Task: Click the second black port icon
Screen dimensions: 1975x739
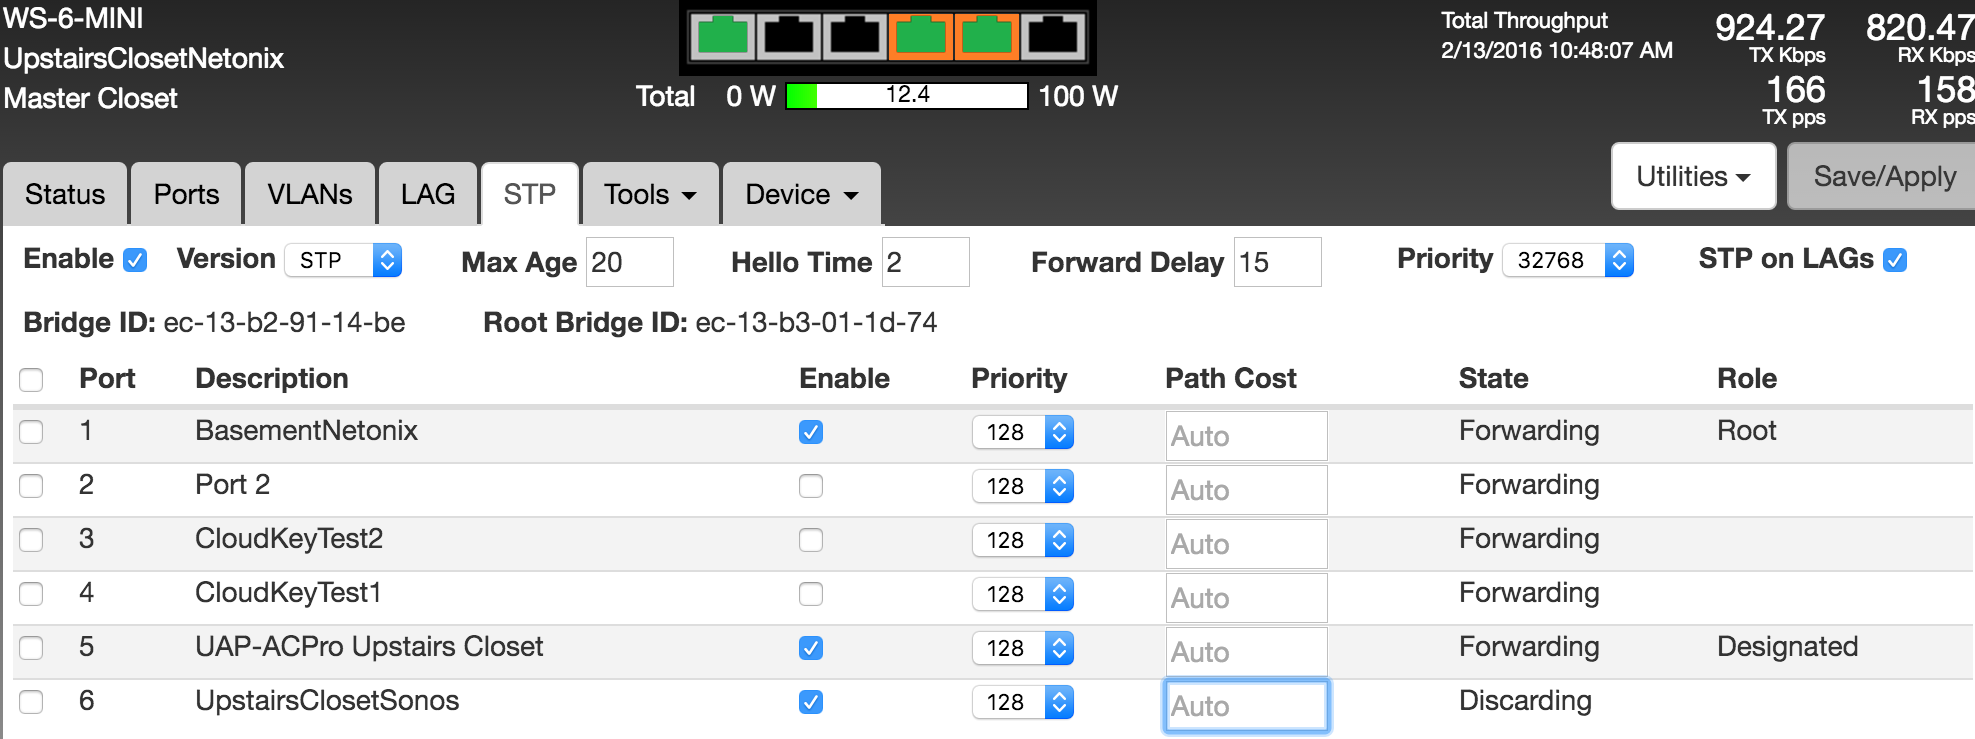Action: (x=788, y=37)
